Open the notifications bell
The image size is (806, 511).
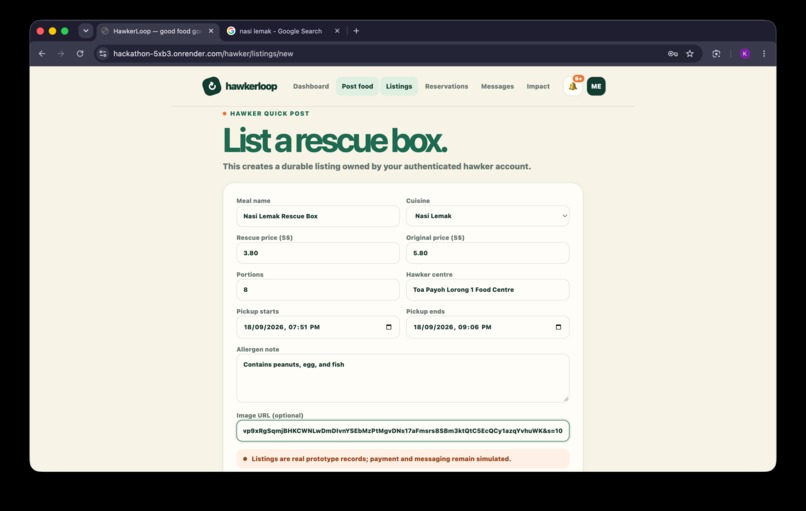[x=573, y=86]
